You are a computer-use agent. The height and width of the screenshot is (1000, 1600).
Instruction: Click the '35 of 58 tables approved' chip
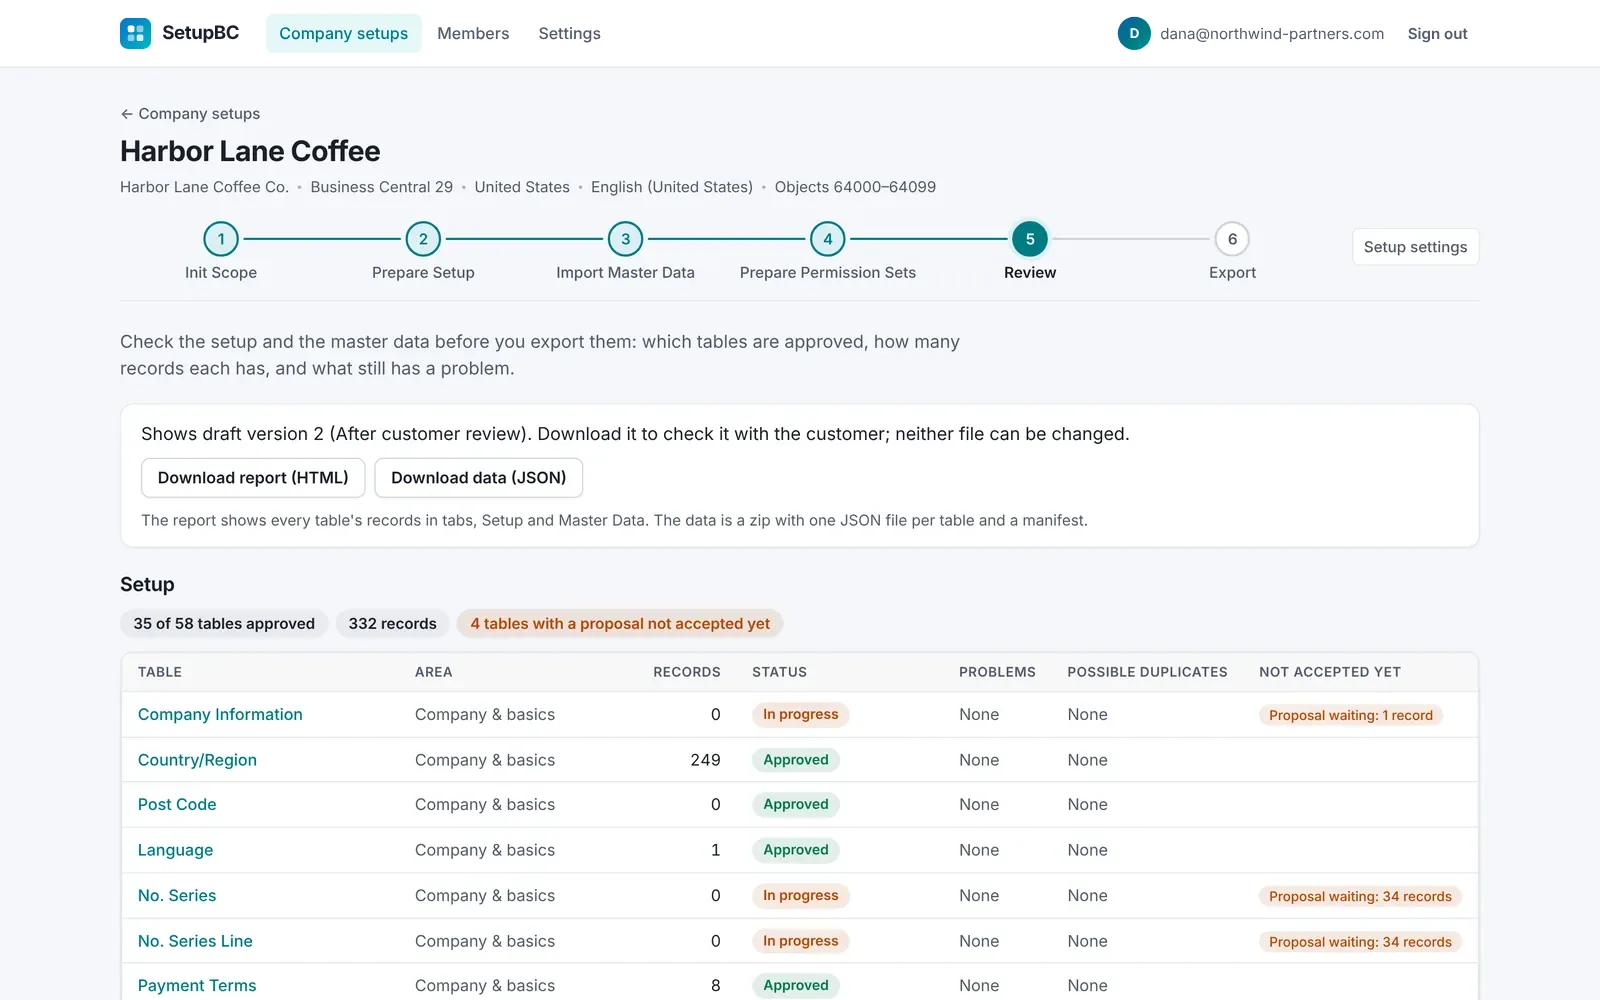[224, 624]
